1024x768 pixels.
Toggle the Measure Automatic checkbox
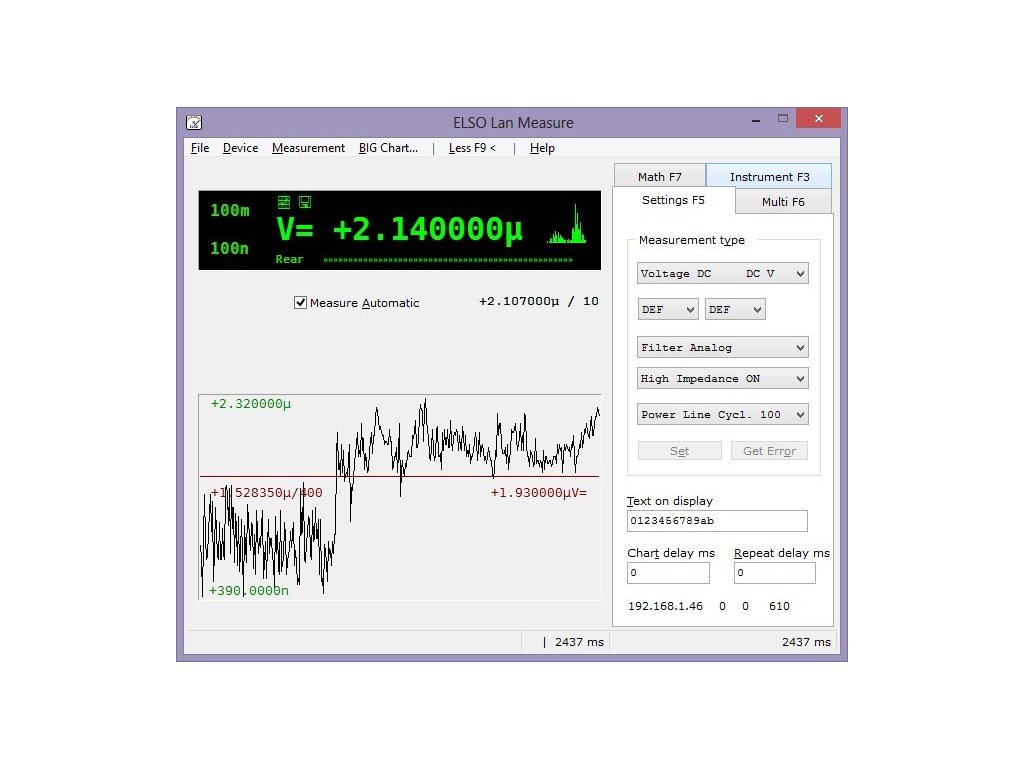click(x=300, y=303)
